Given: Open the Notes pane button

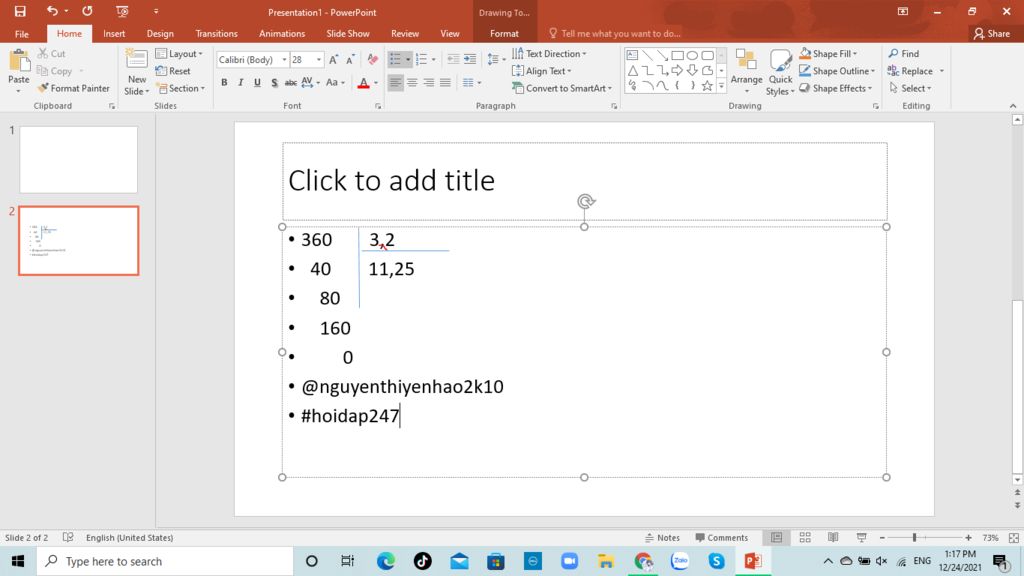Looking at the screenshot, I should click(662, 537).
